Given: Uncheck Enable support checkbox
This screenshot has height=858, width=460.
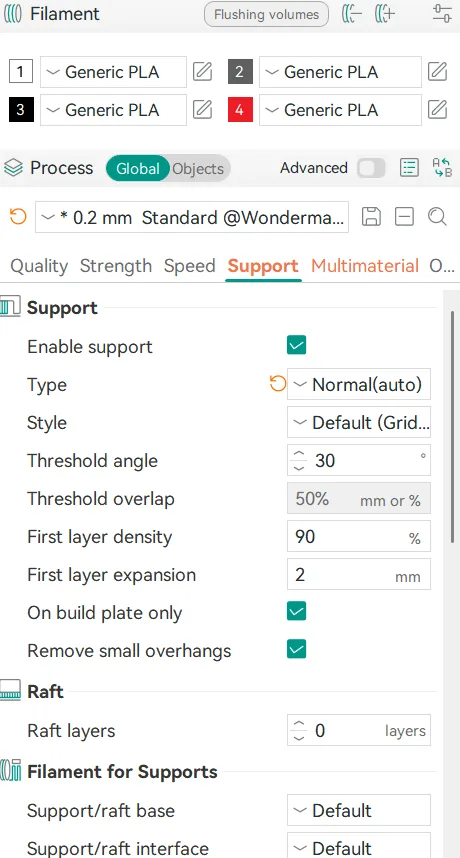Looking at the screenshot, I should coord(296,345).
